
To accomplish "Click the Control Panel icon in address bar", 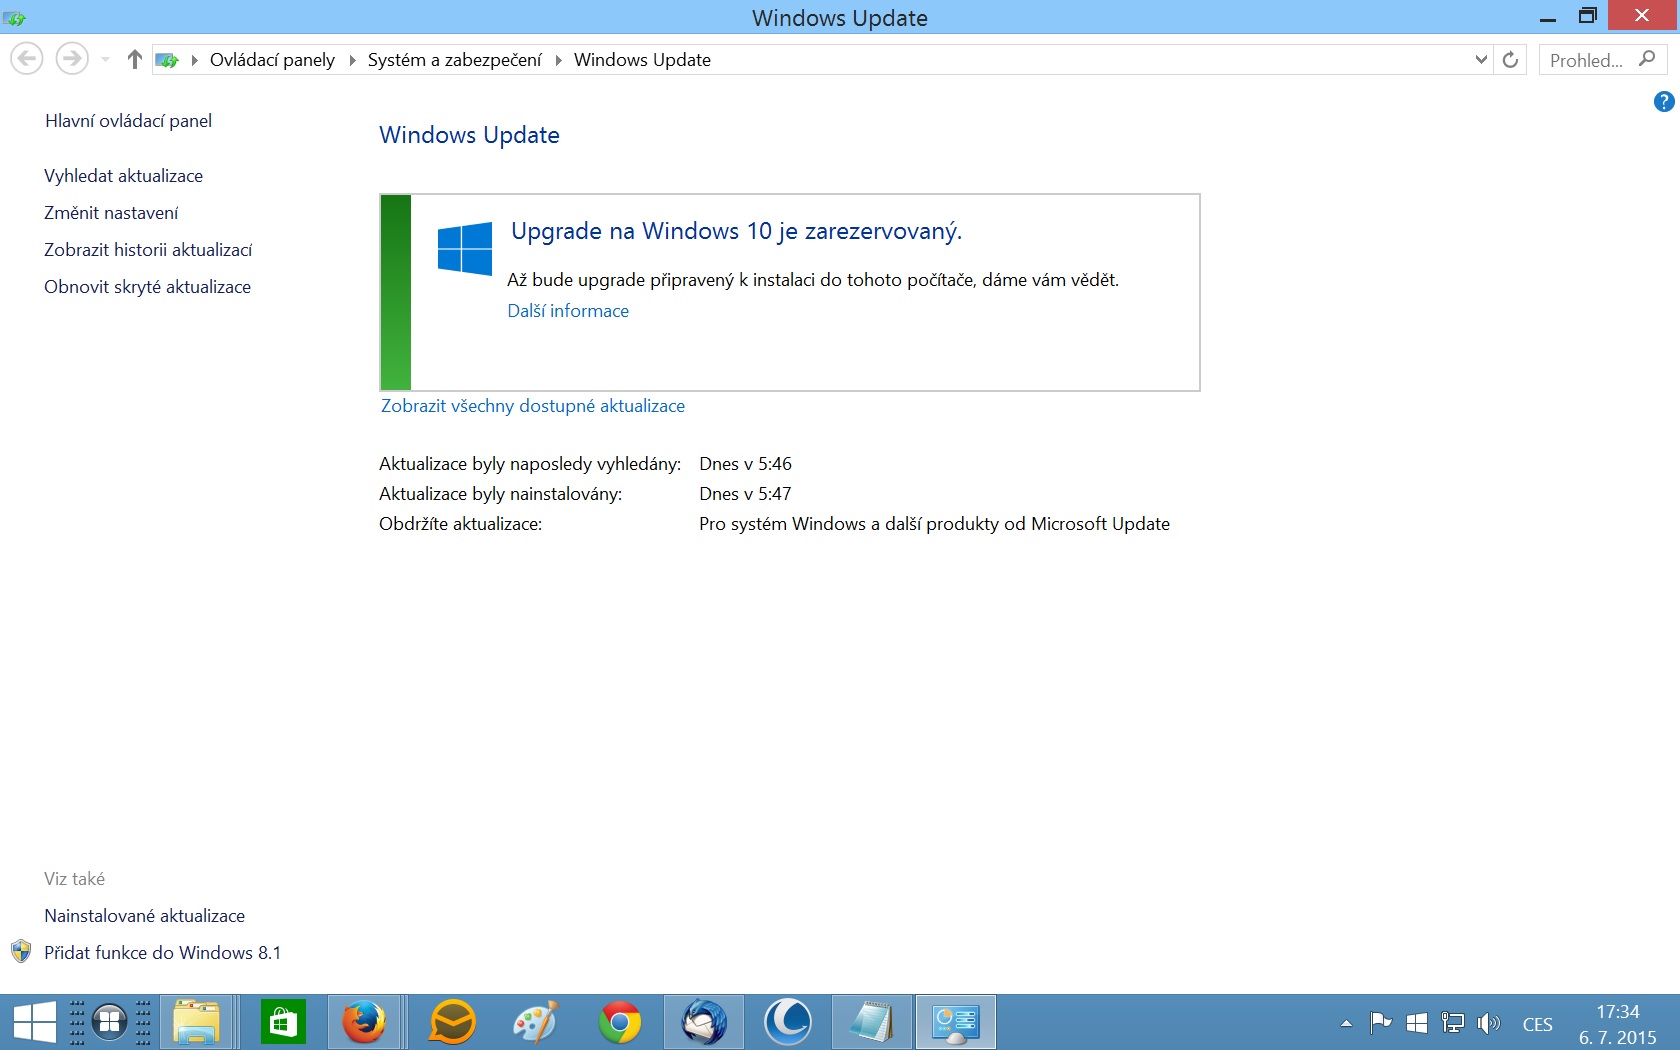I will 168,60.
